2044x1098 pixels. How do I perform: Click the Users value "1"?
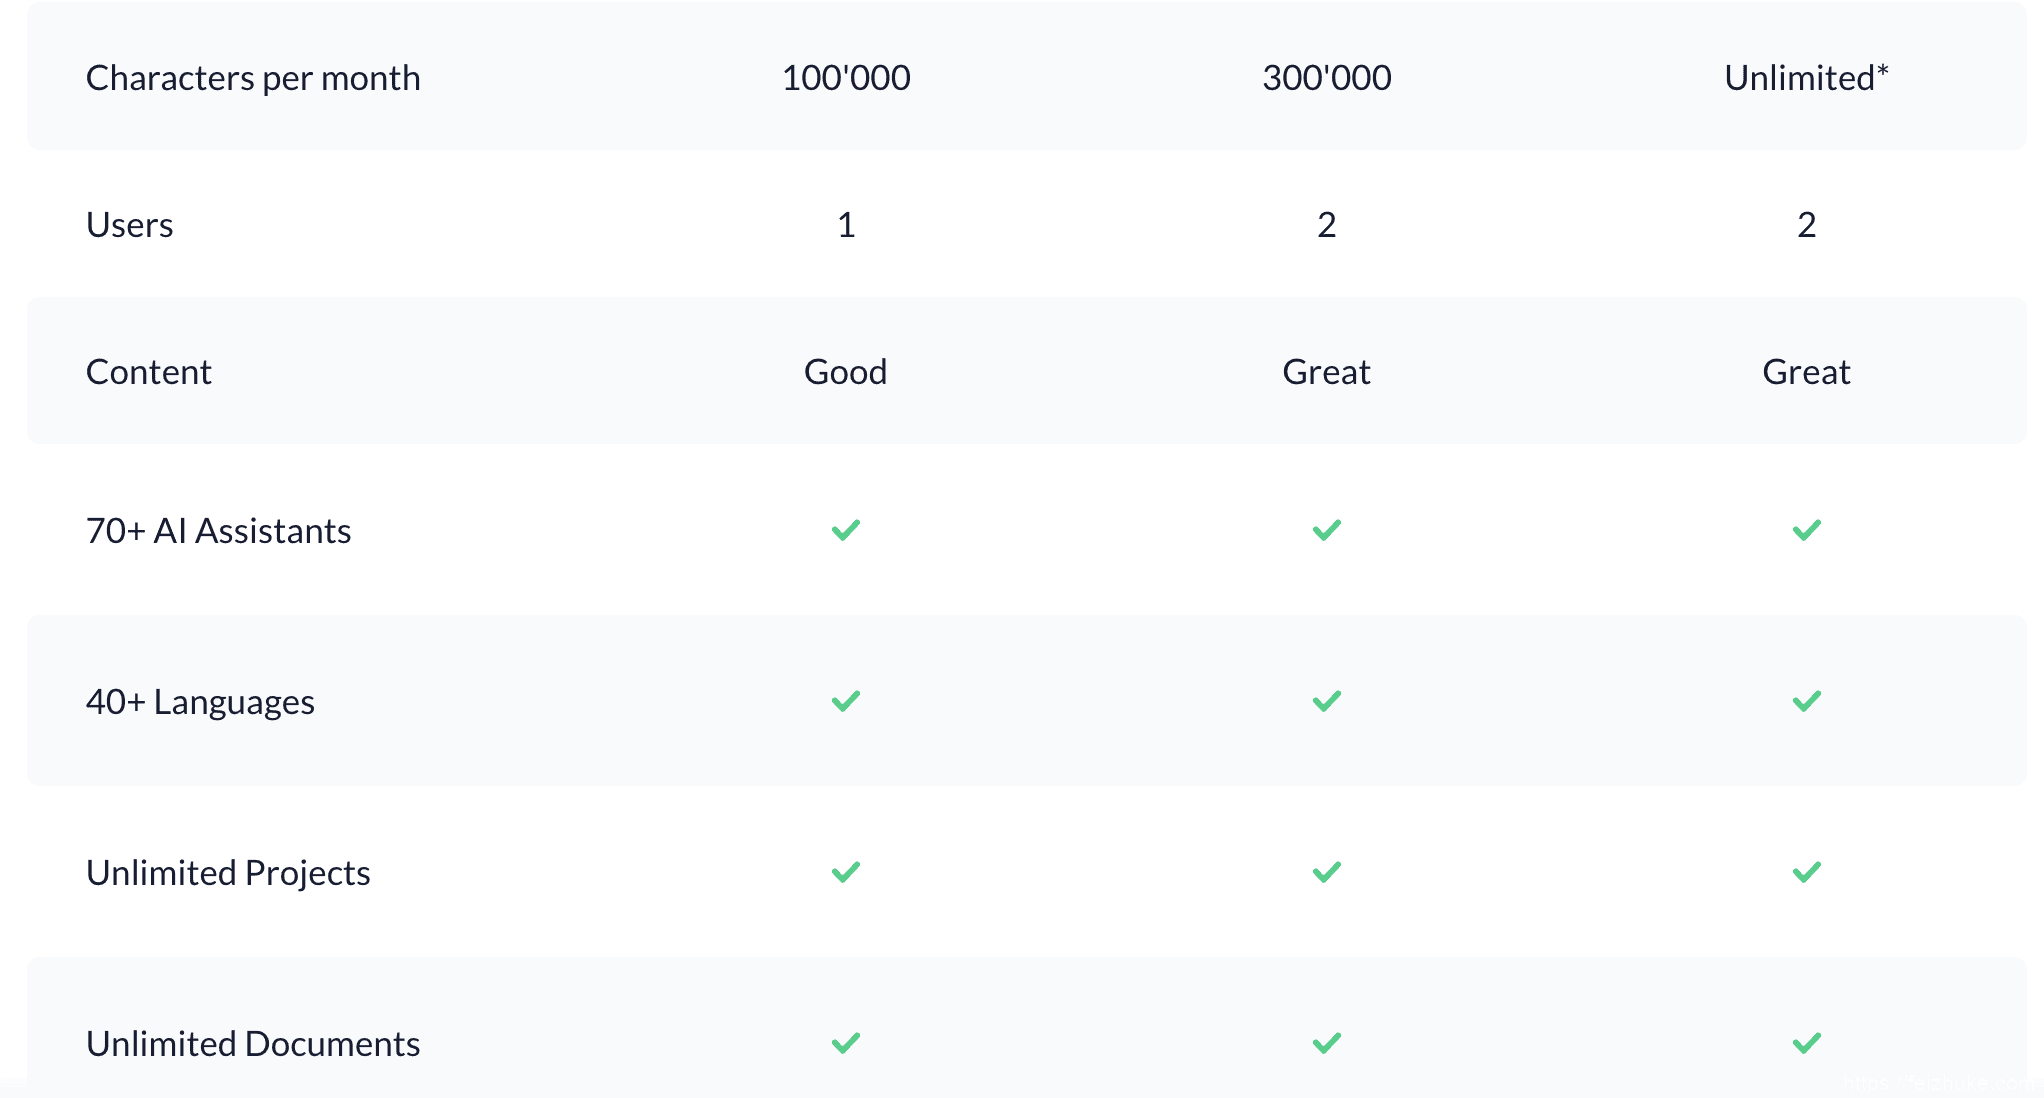[846, 225]
